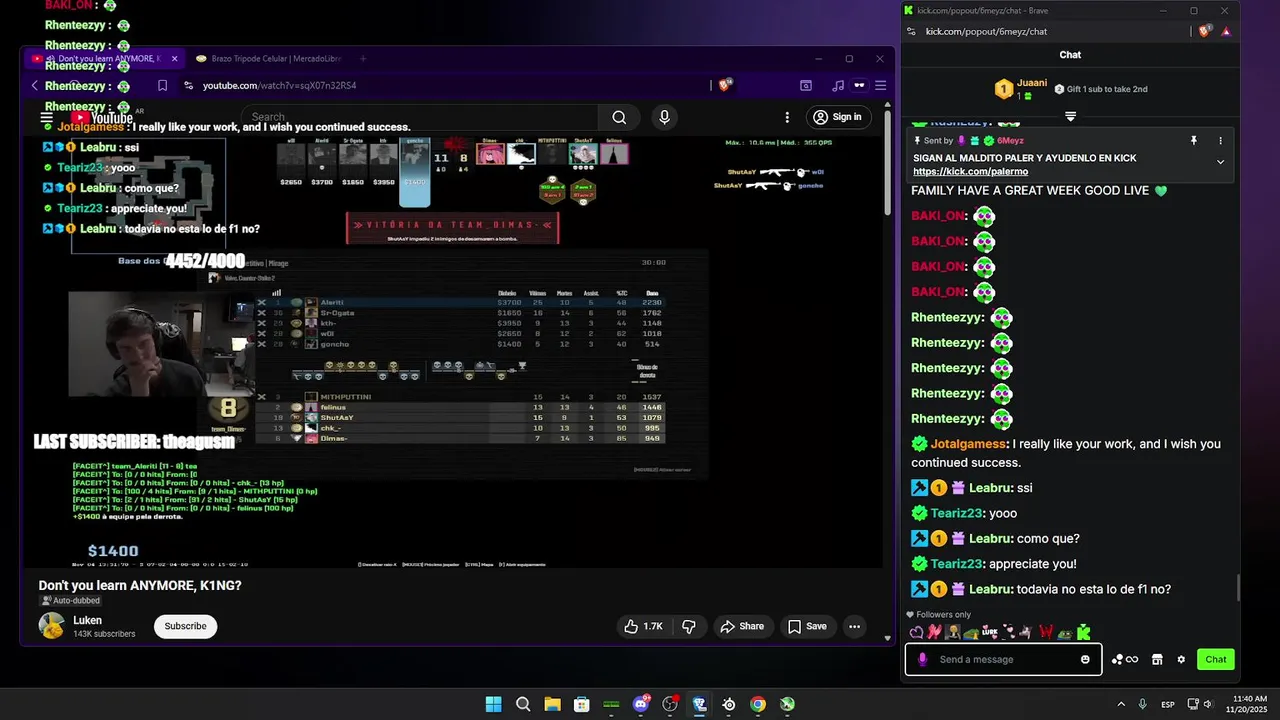Image resolution: width=1280 pixels, height=720 pixels.
Task: Open the Luken channel name link
Action: [87, 620]
